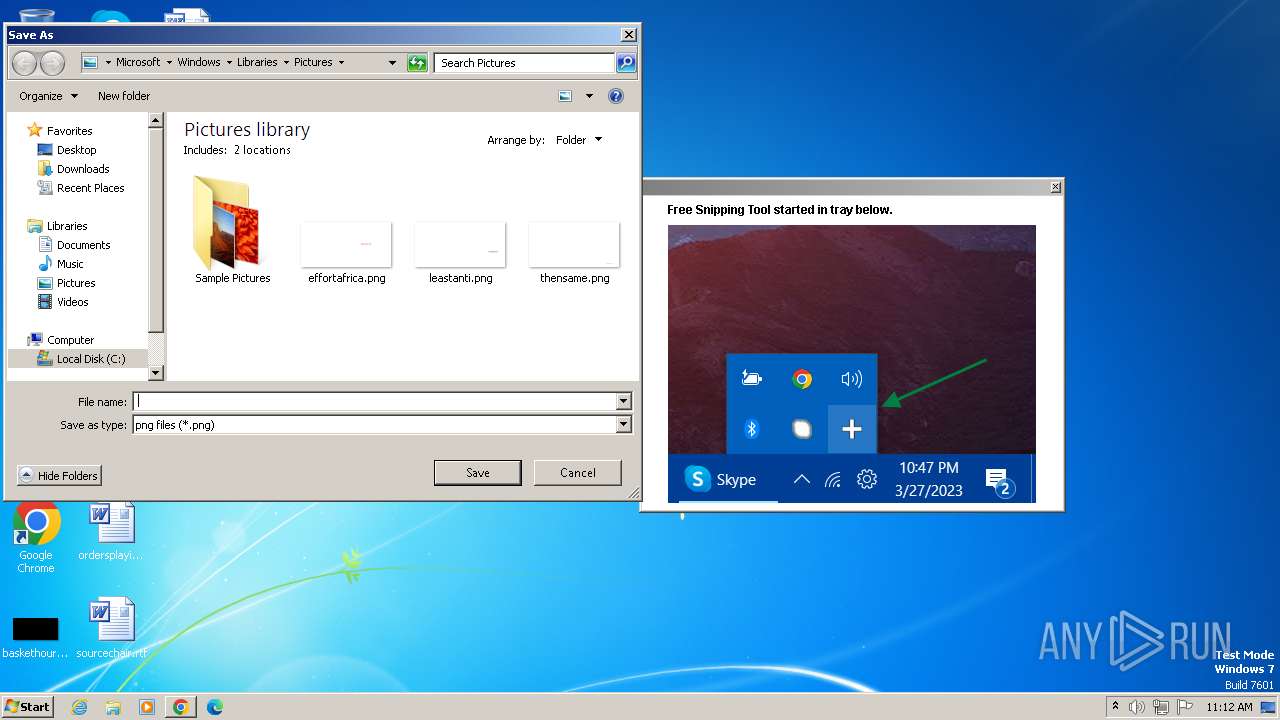Click Pictures in the address breadcrumb
This screenshot has height=720, width=1280.
[x=313, y=62]
